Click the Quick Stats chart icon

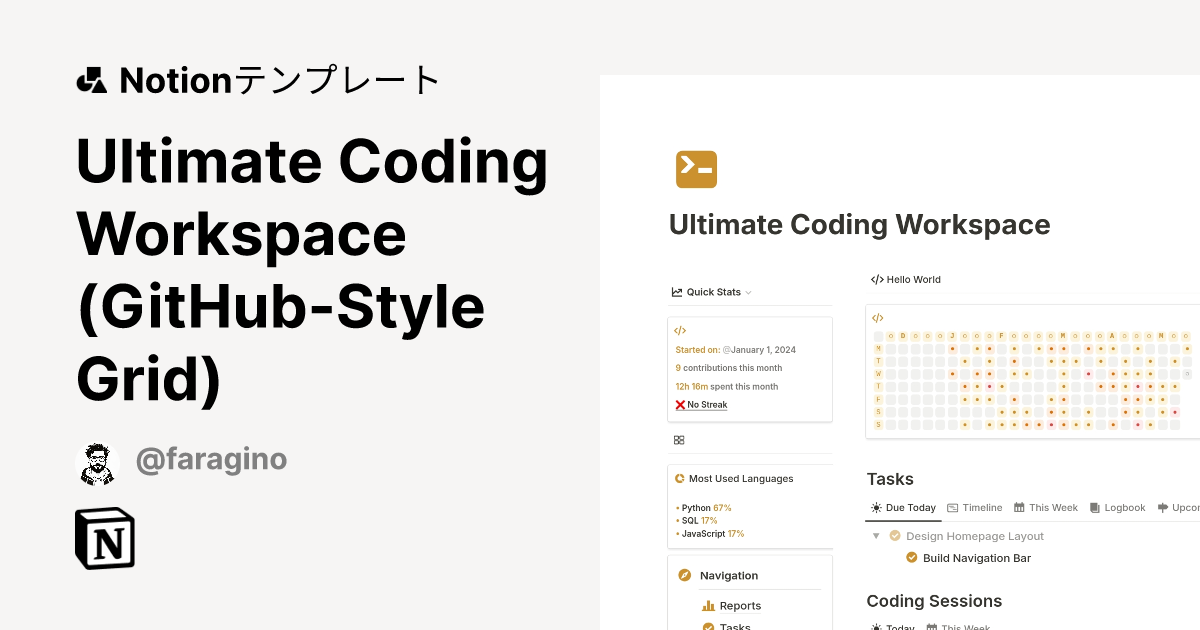(x=675, y=291)
